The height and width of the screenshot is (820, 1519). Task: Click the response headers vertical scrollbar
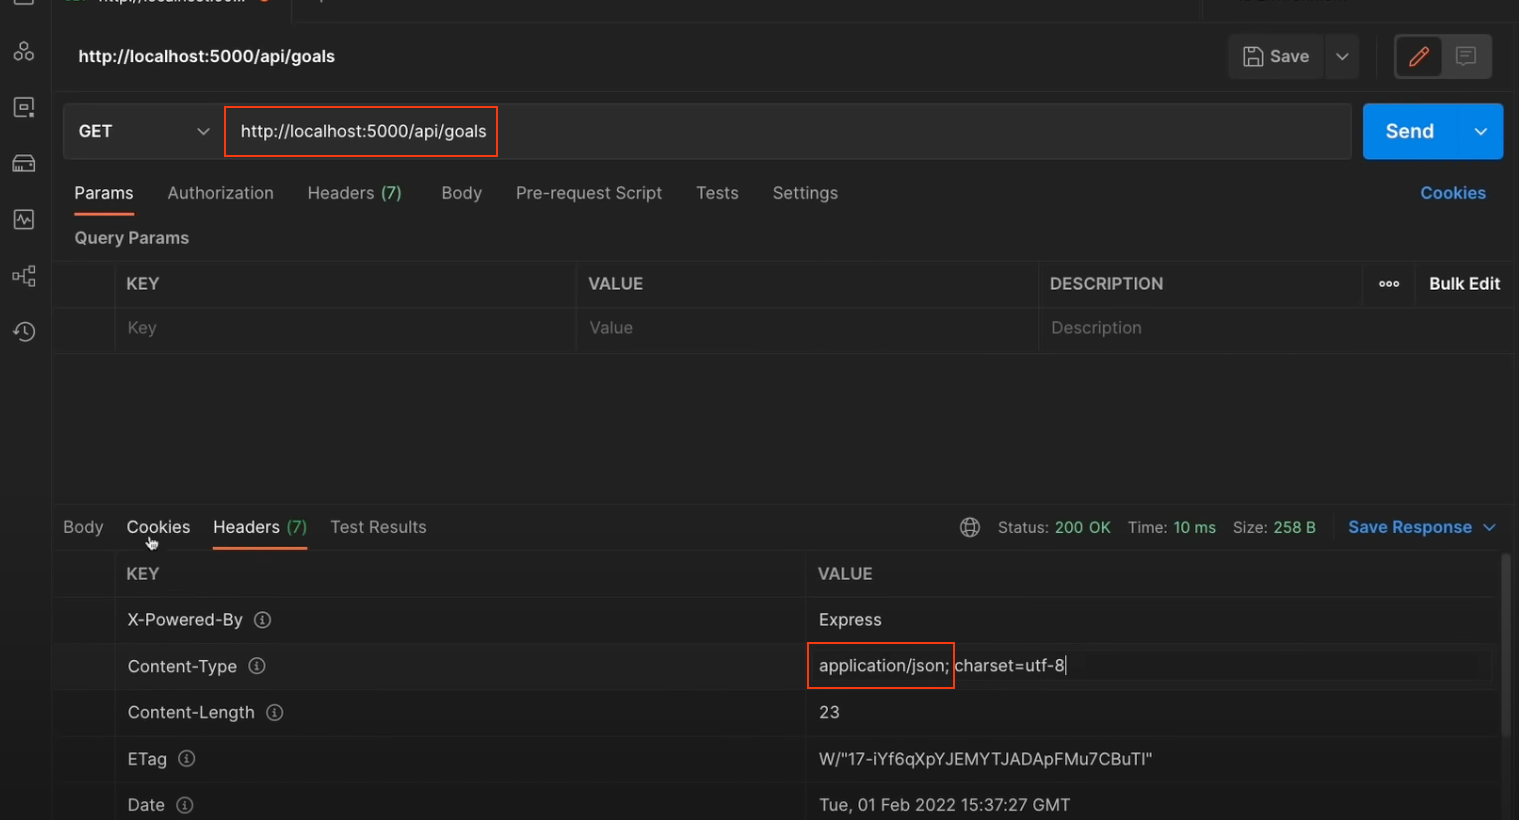1507,646
